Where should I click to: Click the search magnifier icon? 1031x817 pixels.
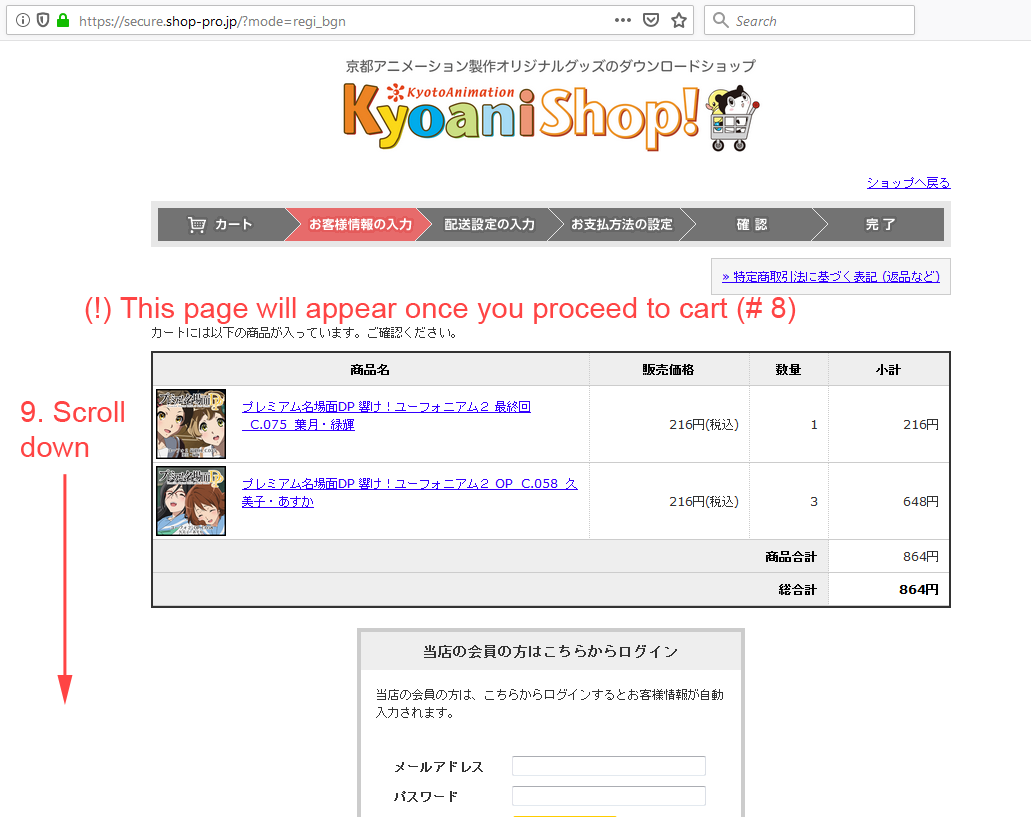[721, 20]
